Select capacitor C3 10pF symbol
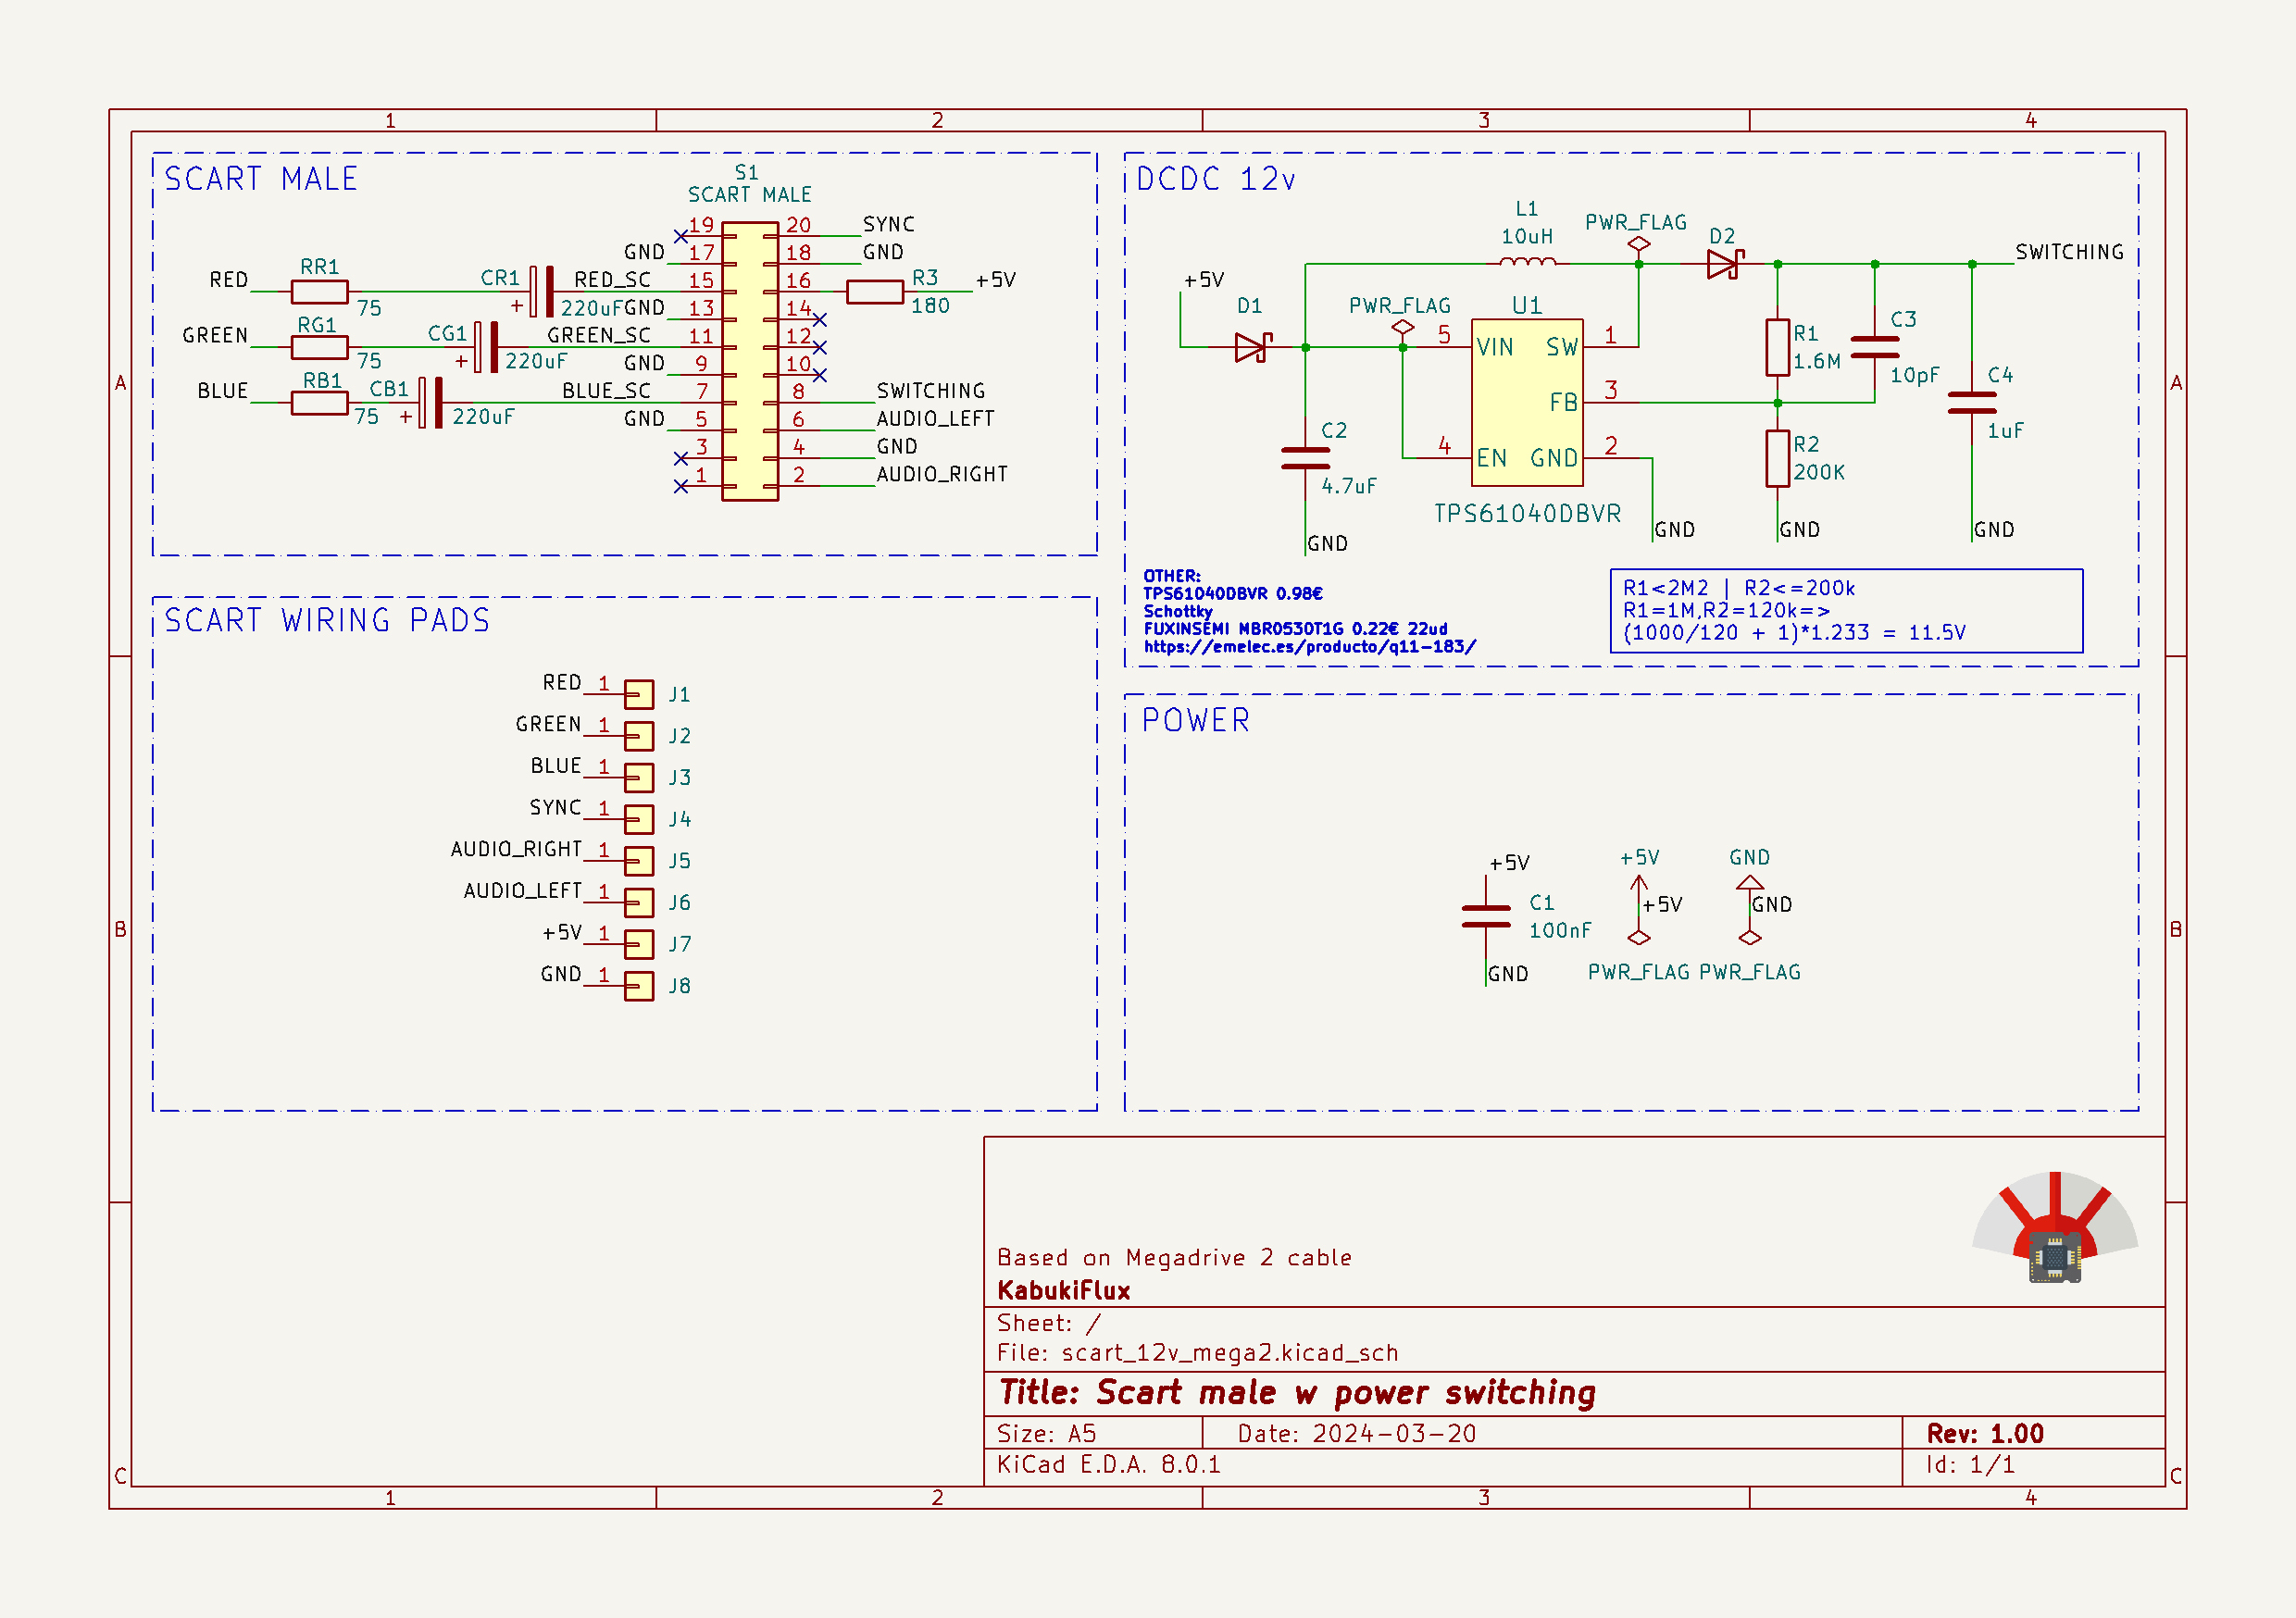 click(1875, 347)
